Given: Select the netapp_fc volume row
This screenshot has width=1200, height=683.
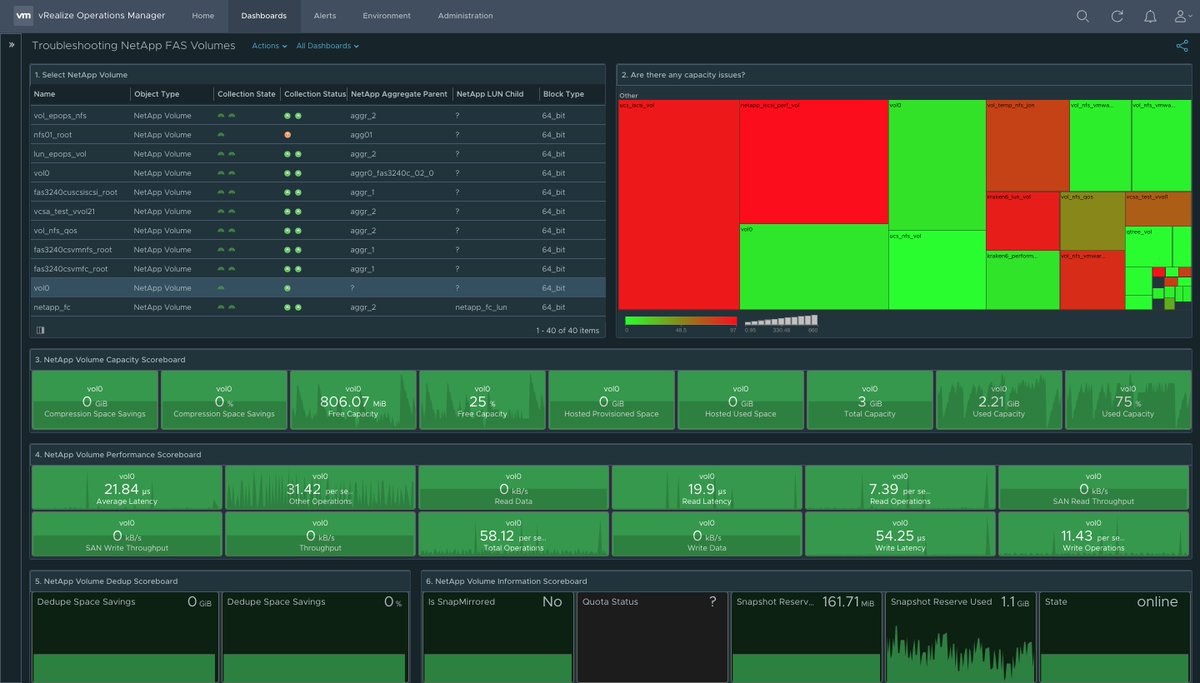Looking at the screenshot, I should [x=317, y=307].
